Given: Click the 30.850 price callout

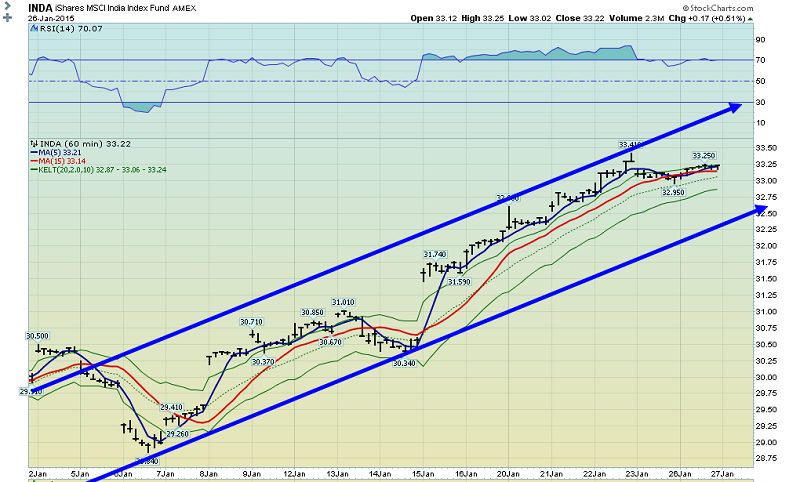Looking at the screenshot, I should (312, 312).
